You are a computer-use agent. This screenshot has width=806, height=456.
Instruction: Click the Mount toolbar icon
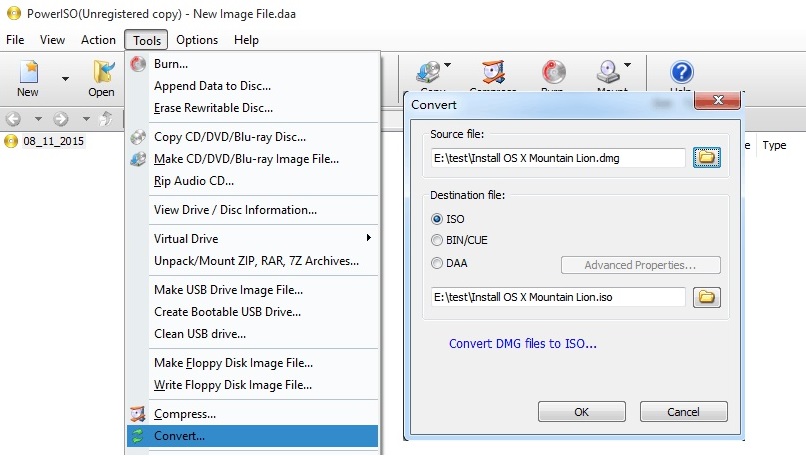(x=608, y=72)
